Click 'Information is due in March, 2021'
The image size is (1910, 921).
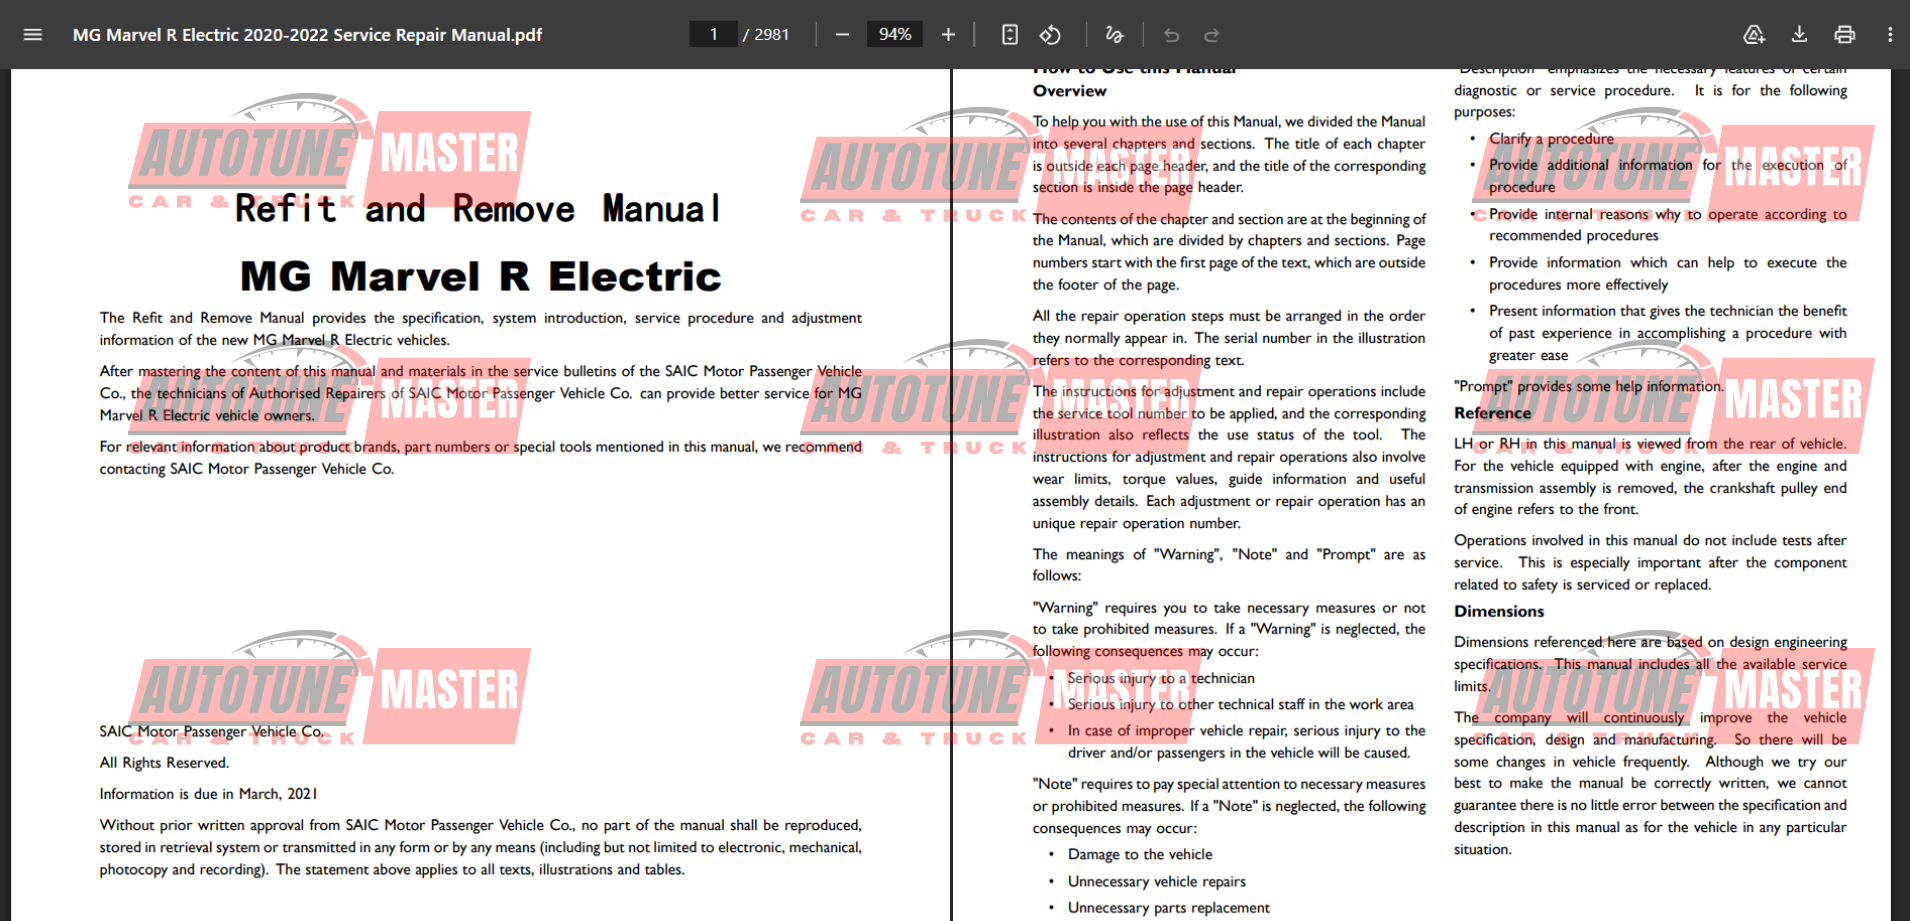(x=208, y=794)
